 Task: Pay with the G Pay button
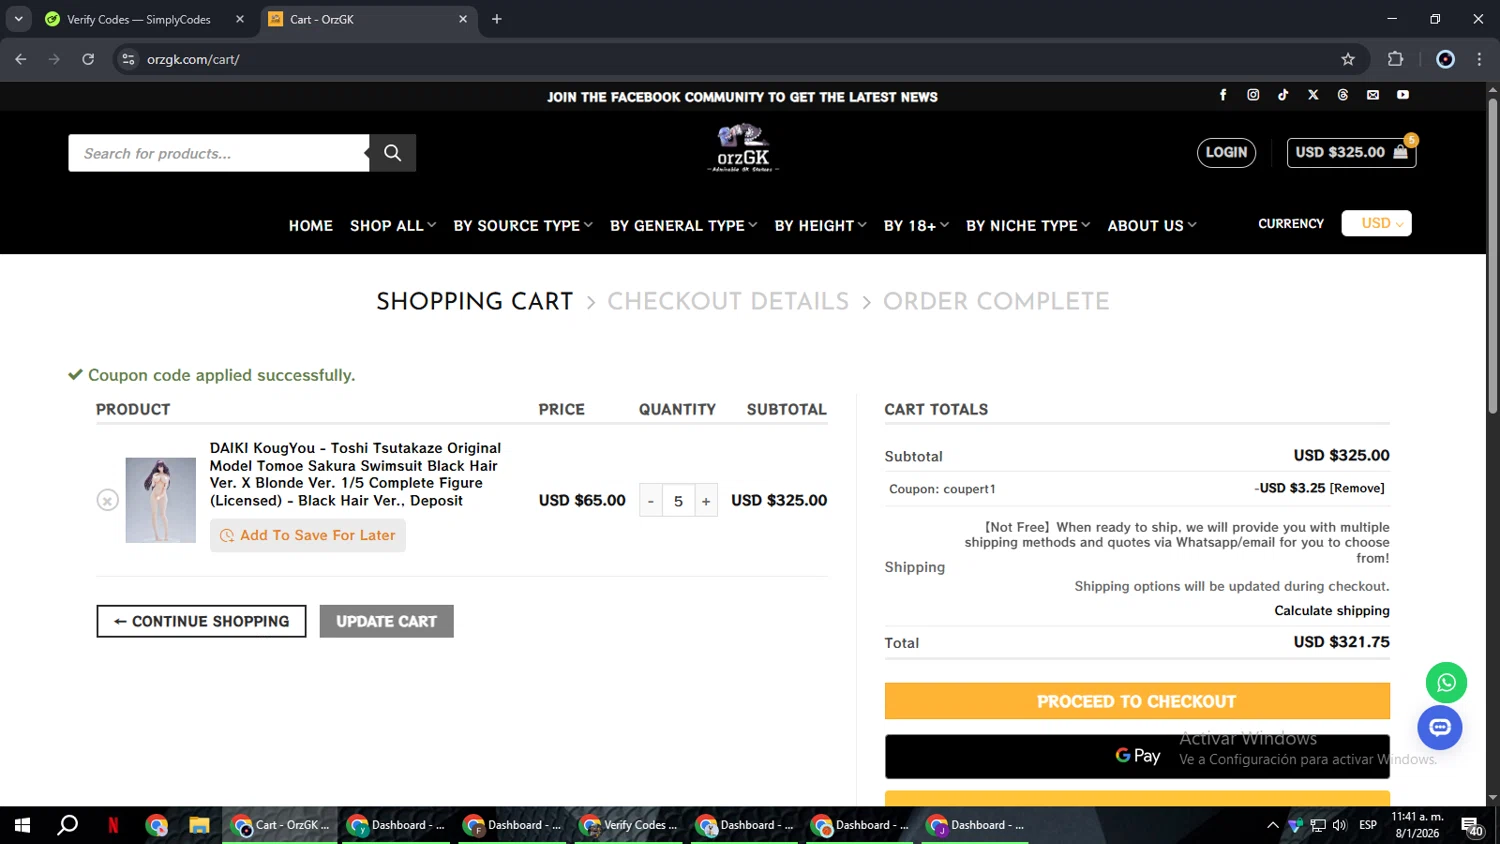point(1137,756)
